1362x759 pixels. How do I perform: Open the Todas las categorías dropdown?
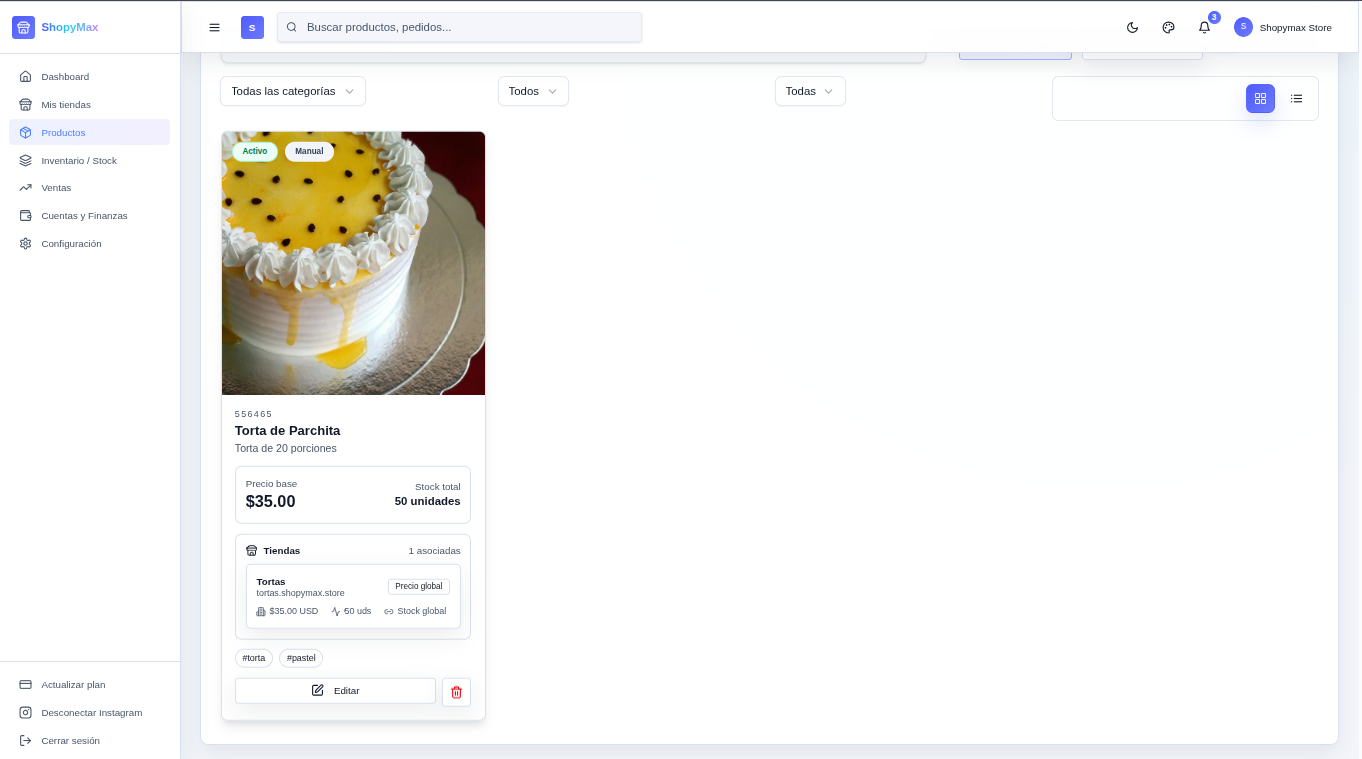pyautogui.click(x=292, y=91)
